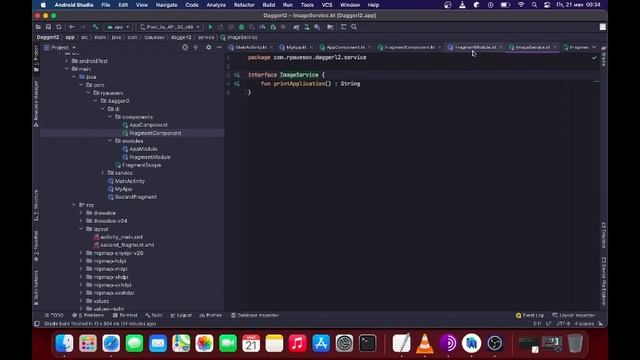Open the Analyze menu
640x360 pixels.
[216, 5]
